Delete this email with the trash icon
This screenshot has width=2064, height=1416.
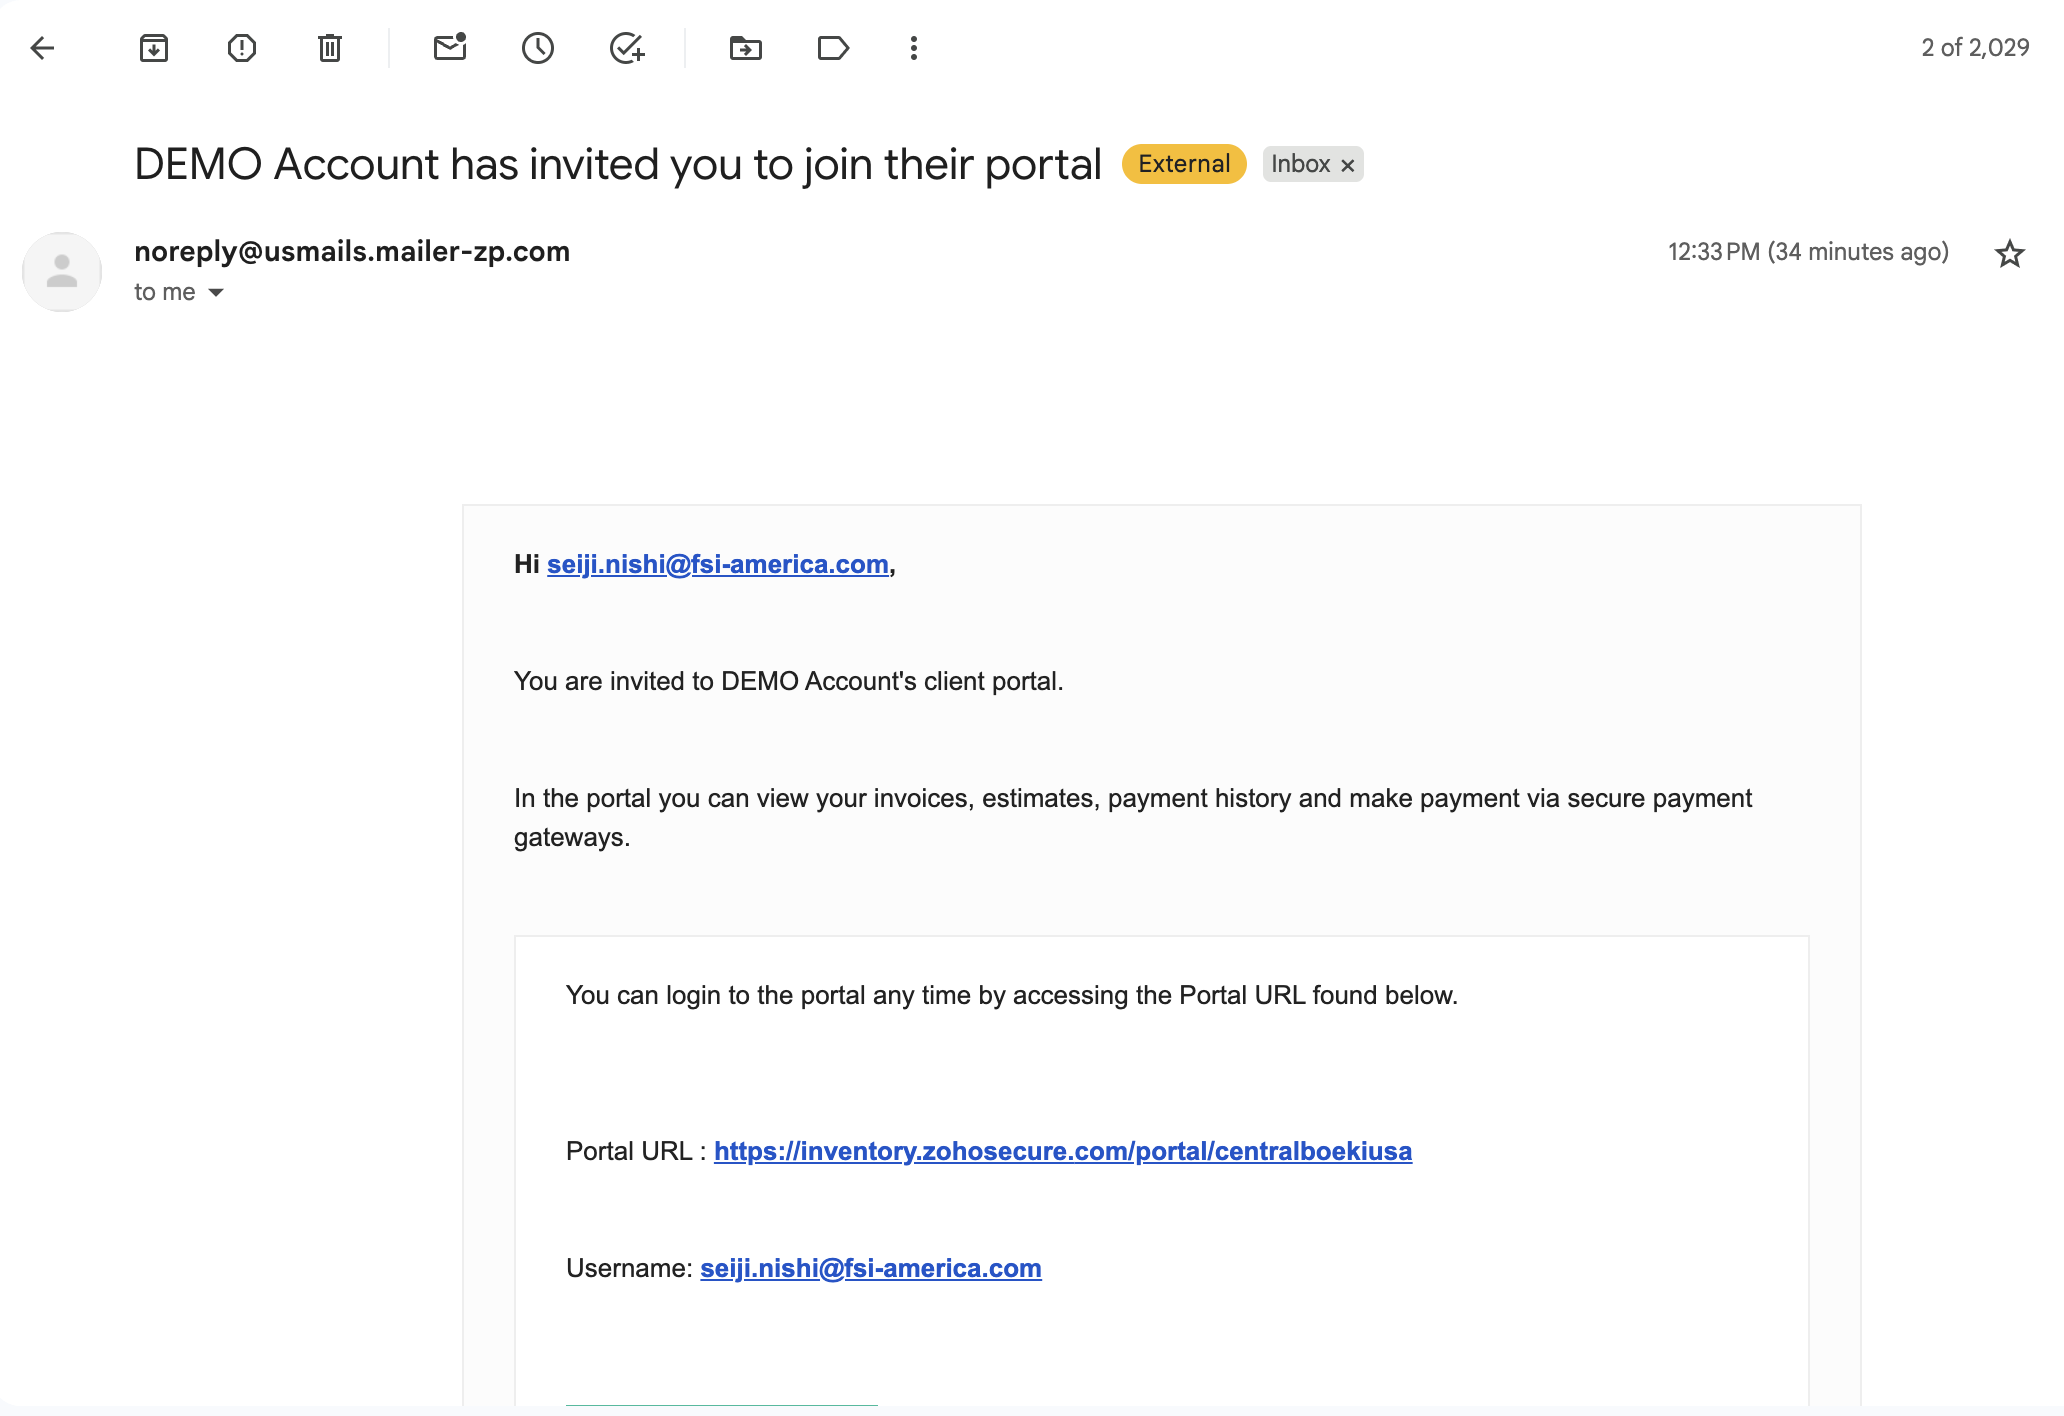(330, 48)
